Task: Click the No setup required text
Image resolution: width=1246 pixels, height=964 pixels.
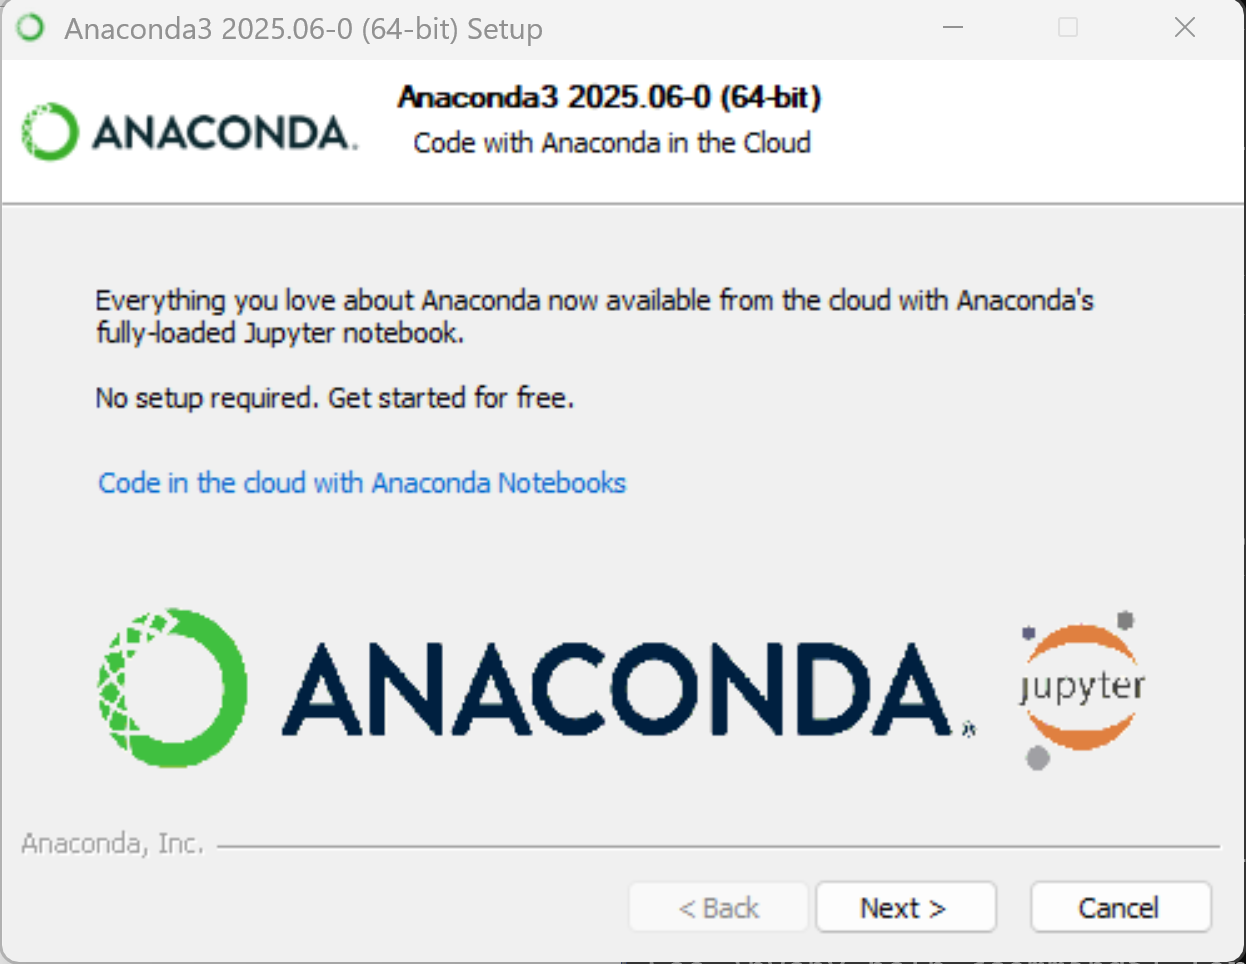Action: tap(335, 398)
